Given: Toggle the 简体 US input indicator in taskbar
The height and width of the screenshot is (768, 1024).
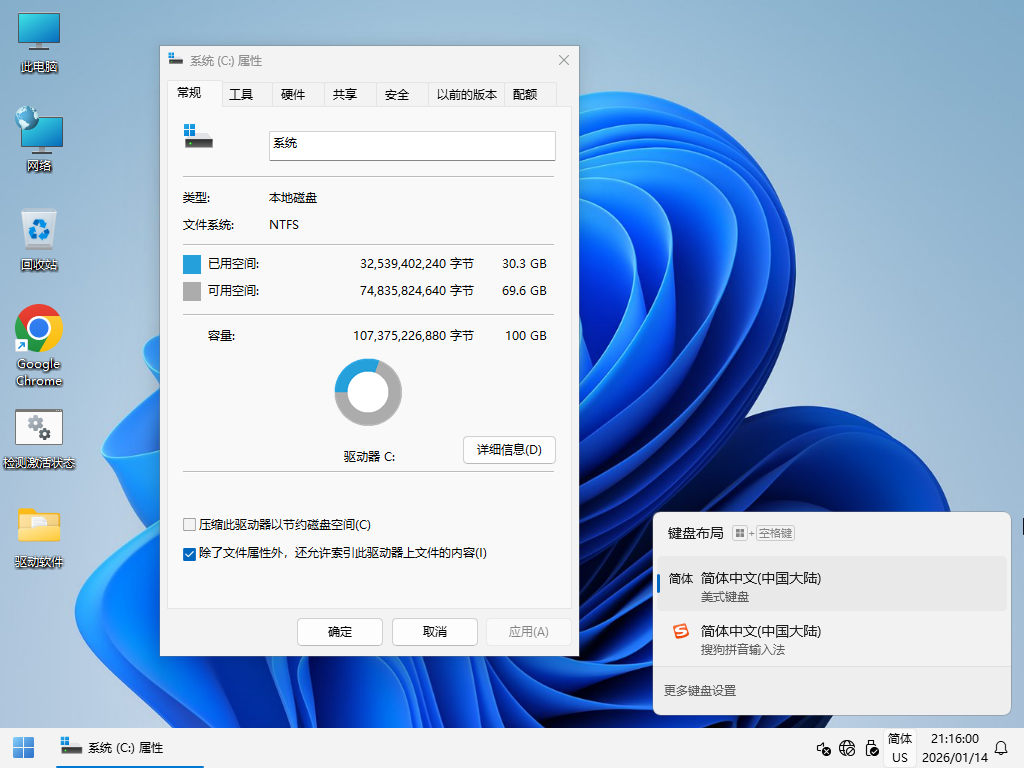Looking at the screenshot, I should (x=900, y=748).
